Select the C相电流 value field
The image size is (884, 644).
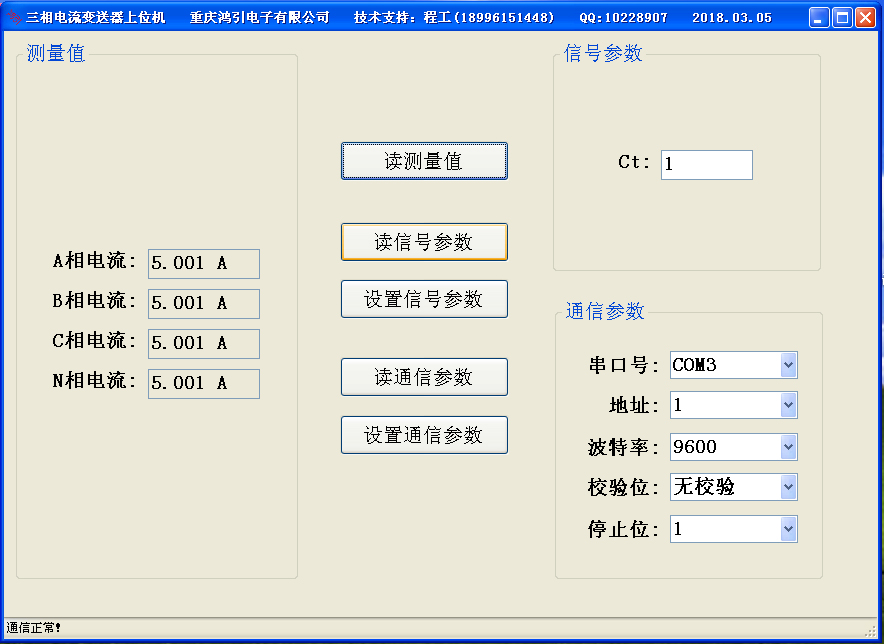pyautogui.click(x=204, y=343)
